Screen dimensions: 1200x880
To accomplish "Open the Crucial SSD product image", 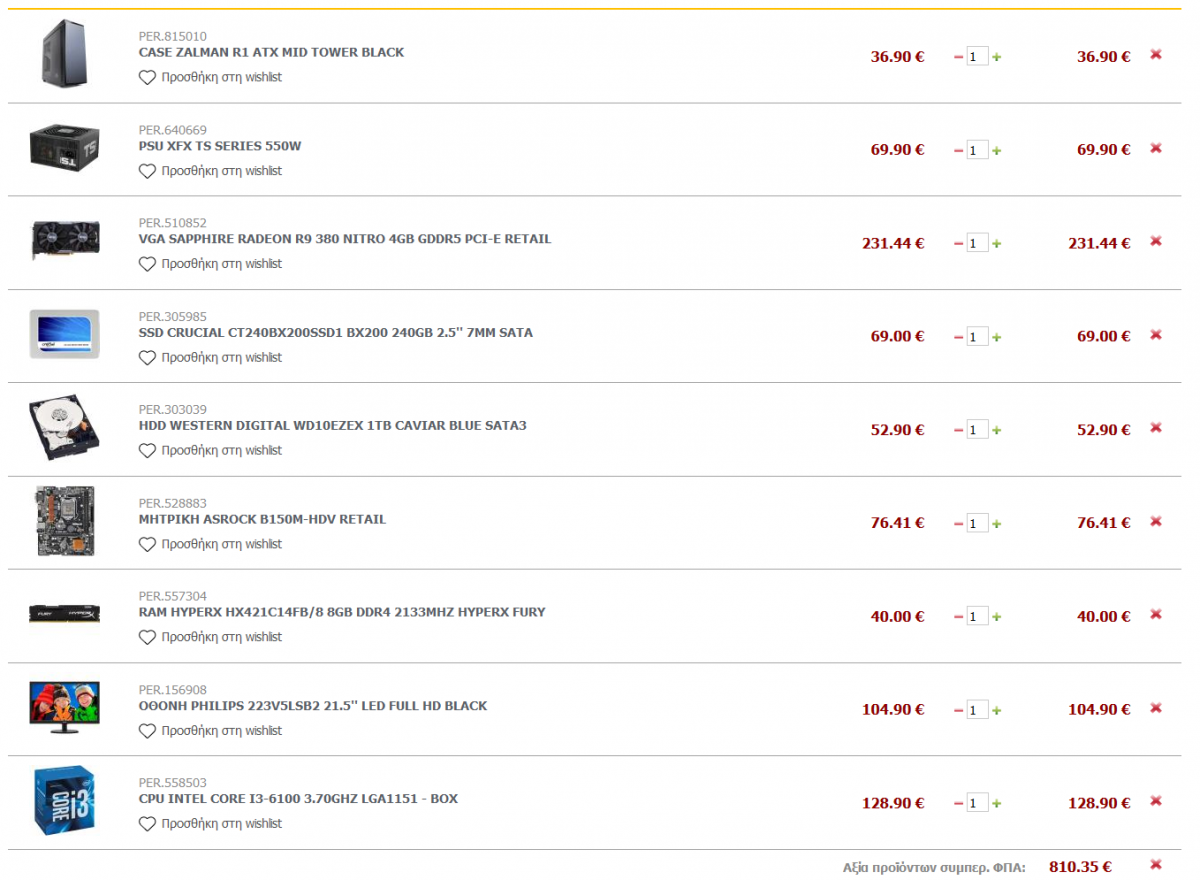I will [65, 334].
